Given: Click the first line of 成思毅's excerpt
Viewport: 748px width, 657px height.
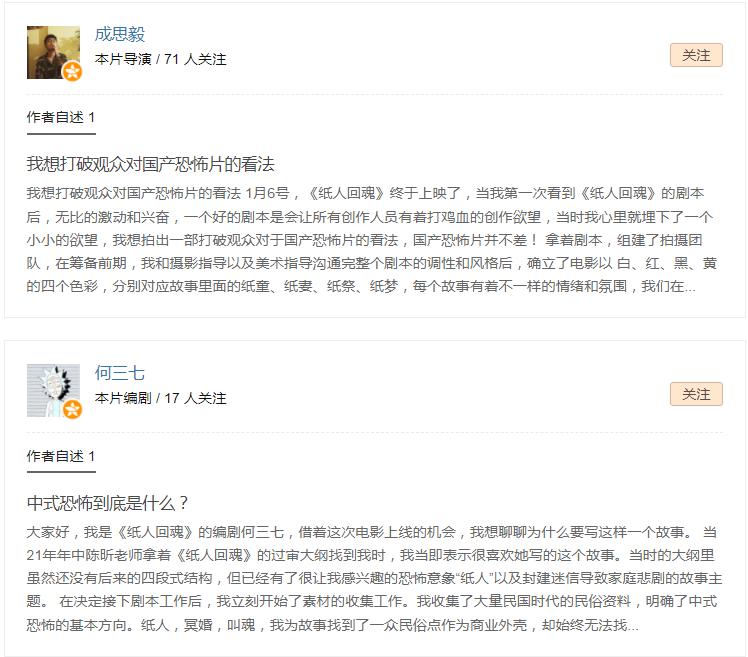Looking at the screenshot, I should point(365,193).
